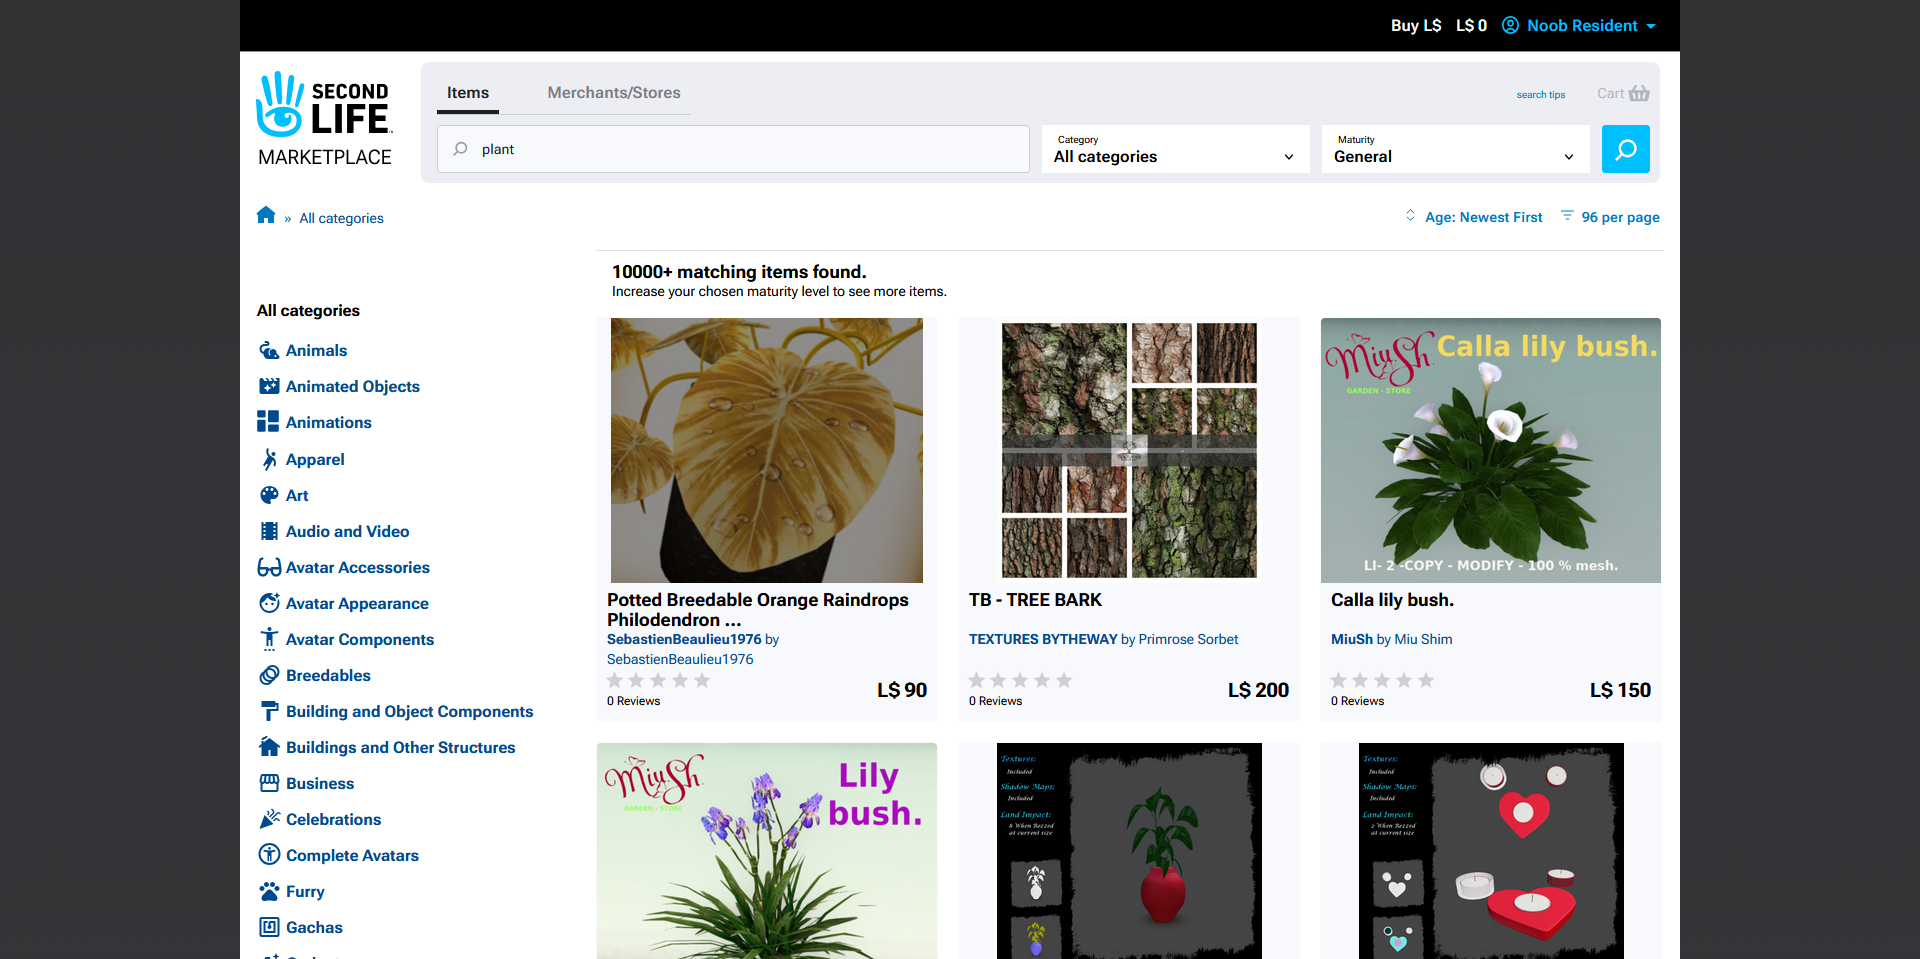Click the Business storefront icon
Screen dimensions: 1920x959
[x=269, y=783]
